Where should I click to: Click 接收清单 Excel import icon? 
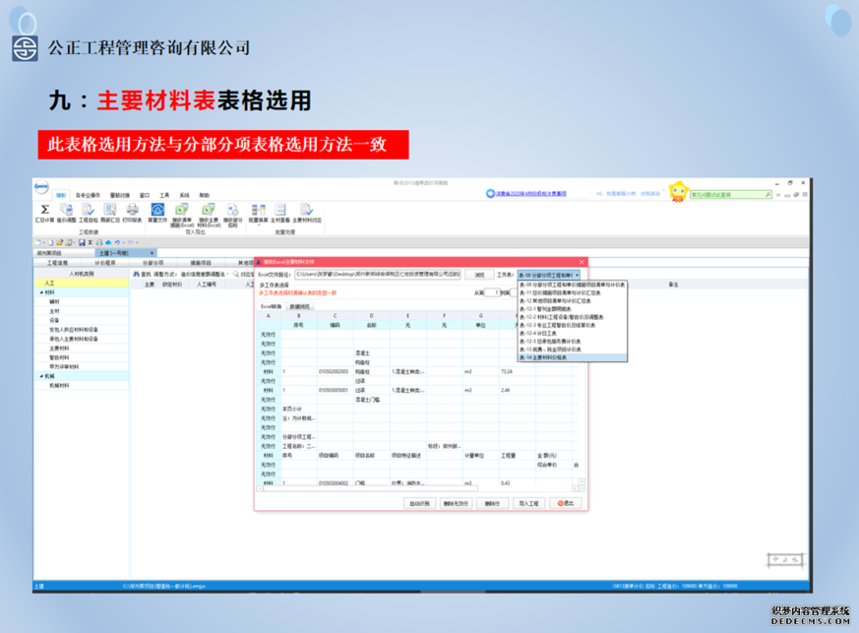click(x=182, y=215)
